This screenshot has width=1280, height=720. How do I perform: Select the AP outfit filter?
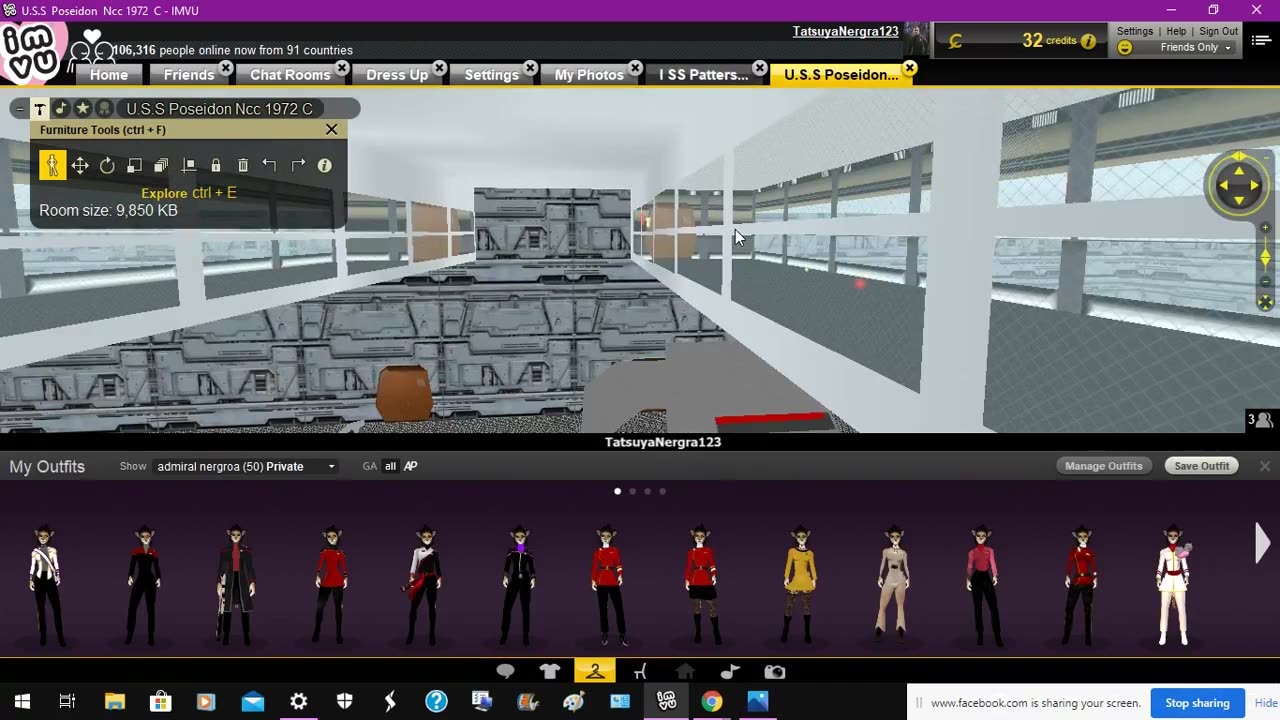point(410,466)
